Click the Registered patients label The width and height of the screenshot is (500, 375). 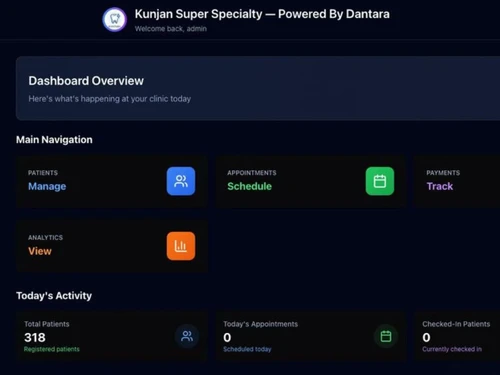pyautogui.click(x=52, y=349)
